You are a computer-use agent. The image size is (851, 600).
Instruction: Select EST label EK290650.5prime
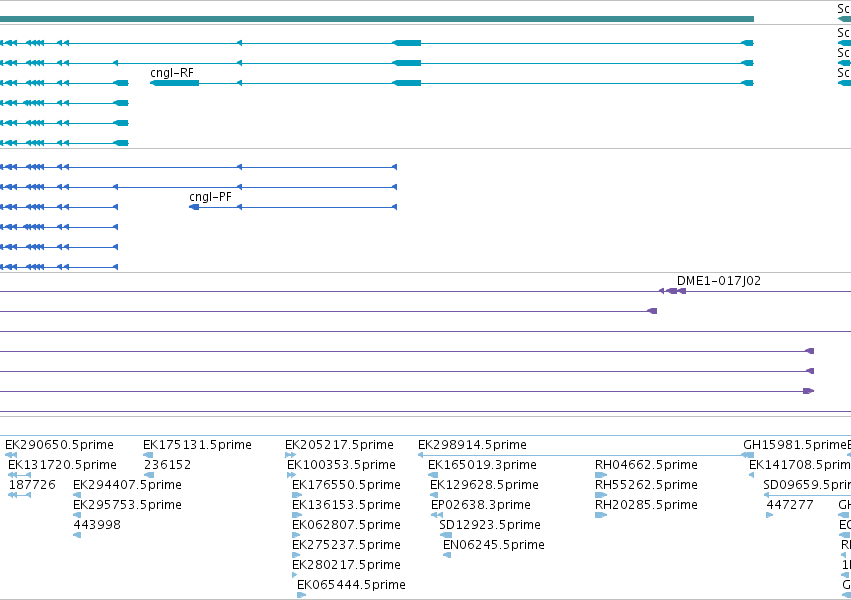59,445
